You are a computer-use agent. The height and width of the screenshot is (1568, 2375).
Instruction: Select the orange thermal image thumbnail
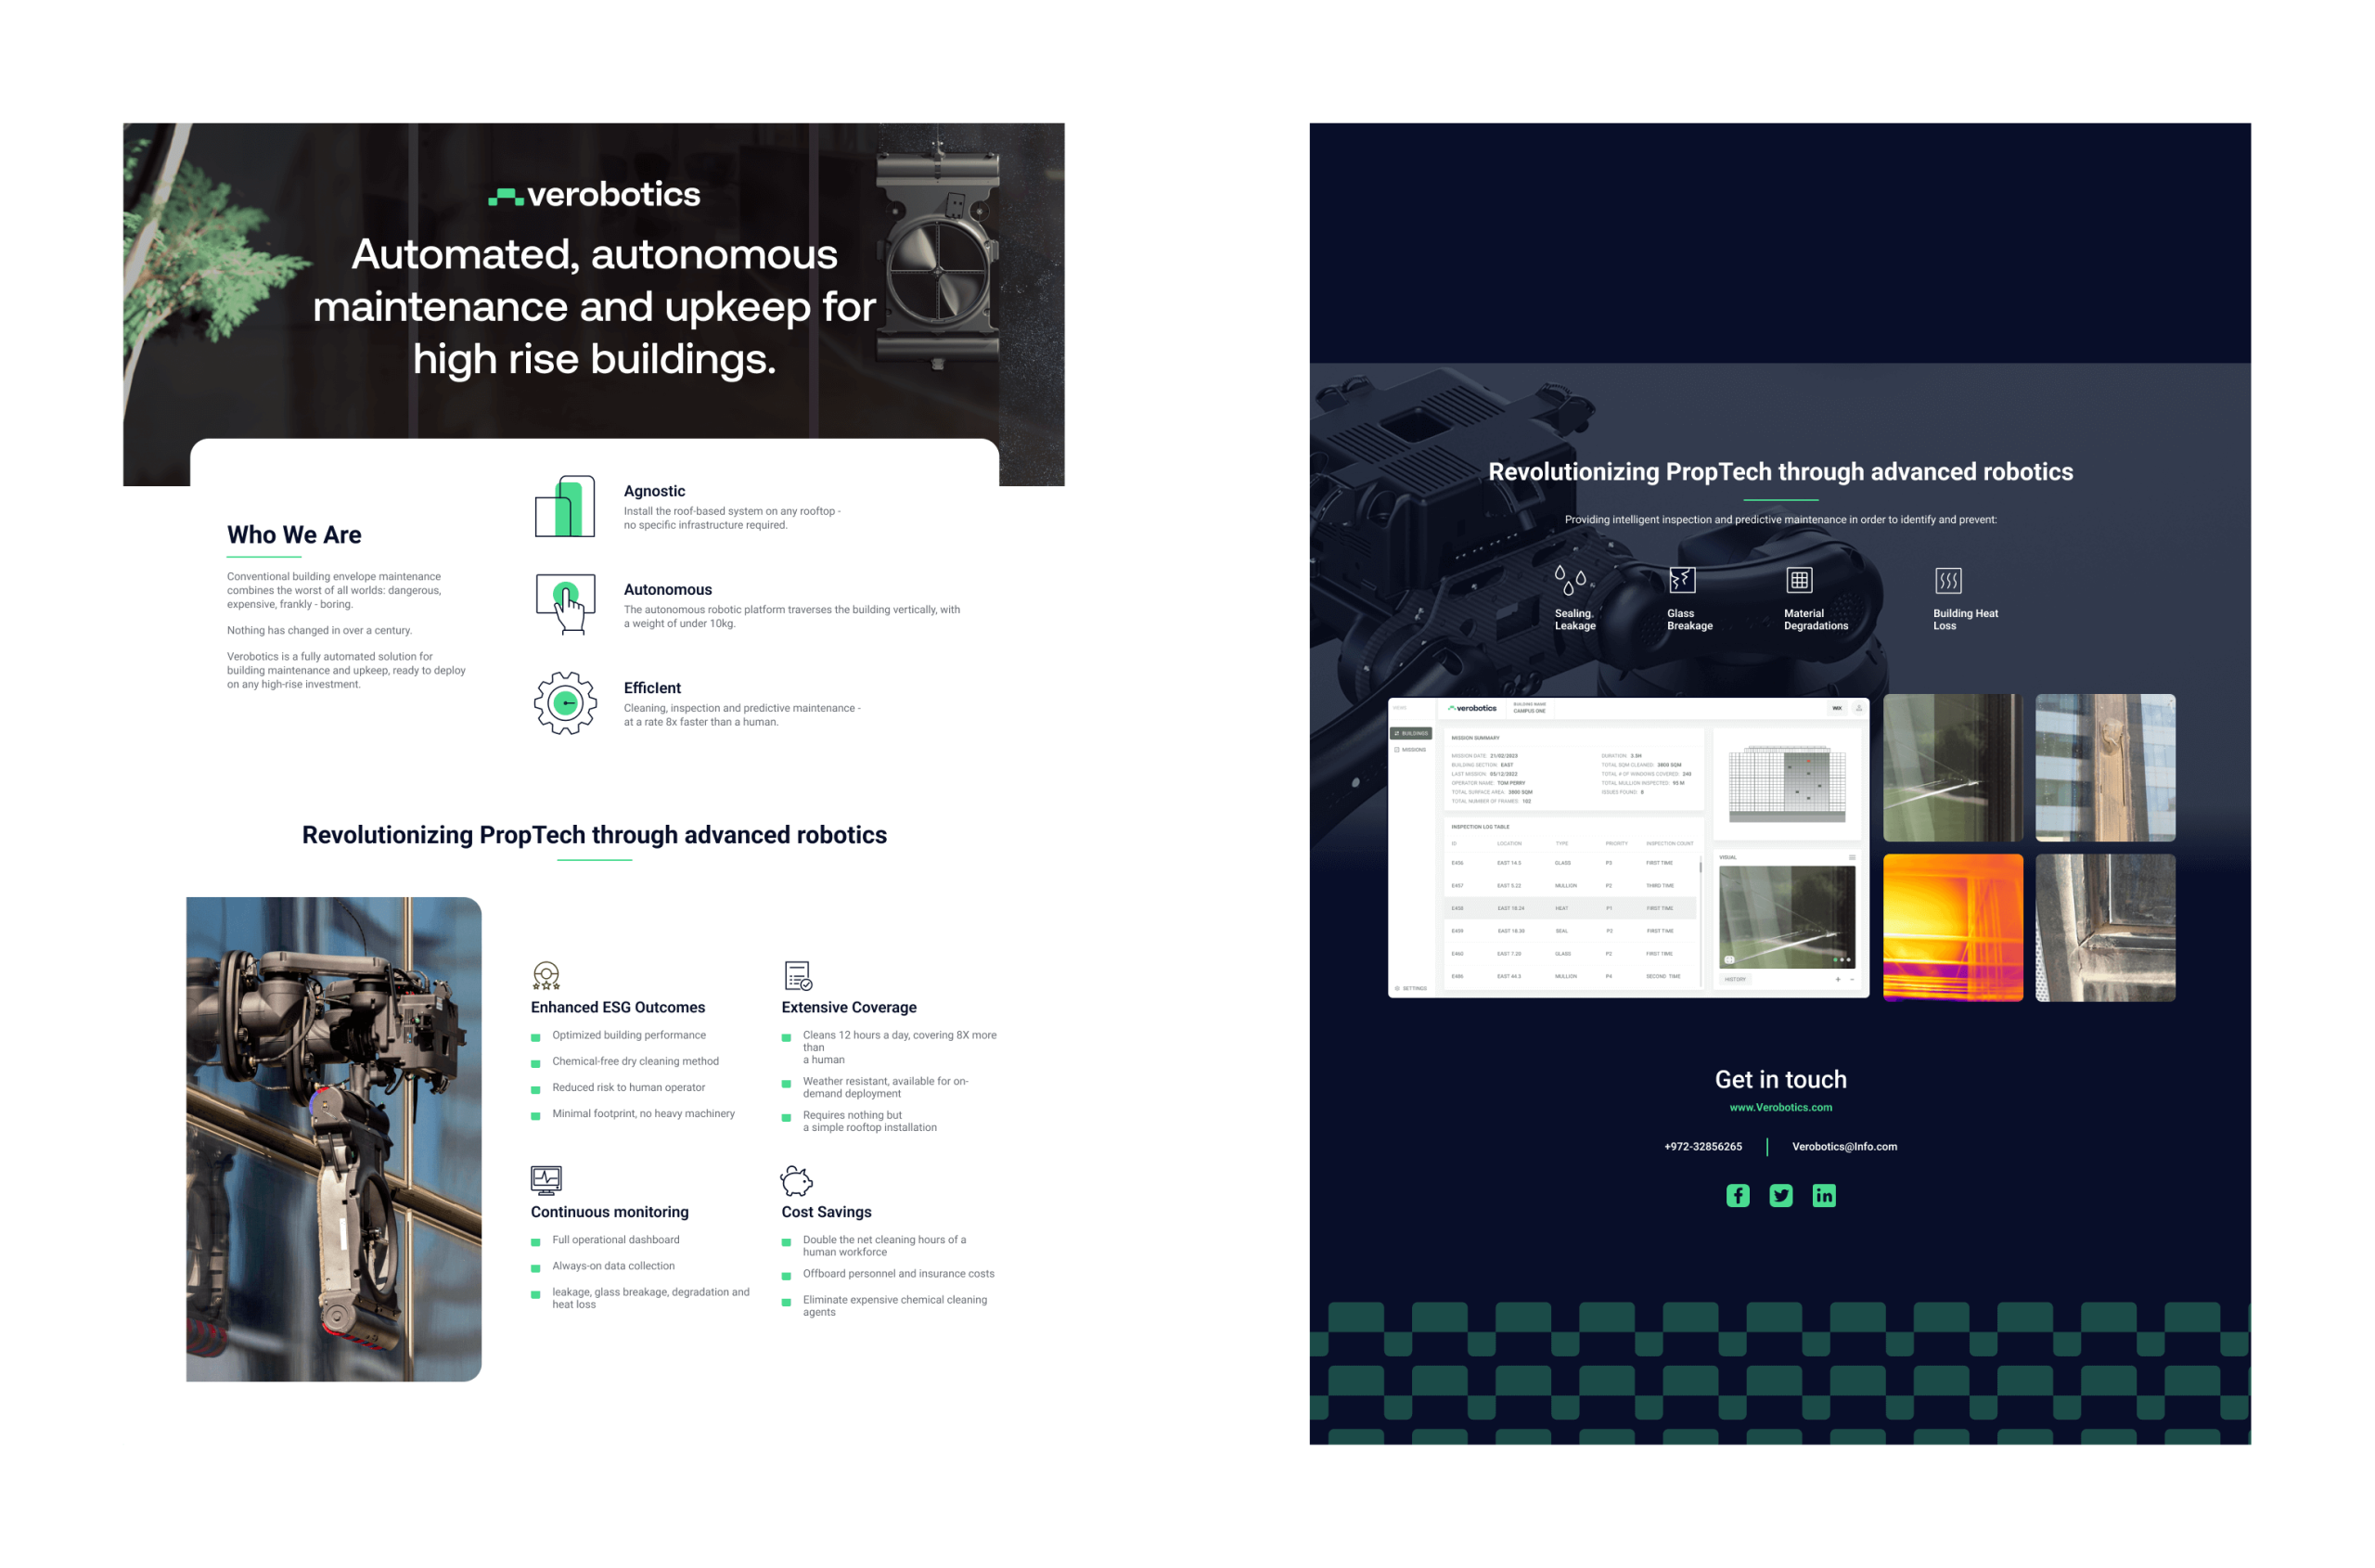[x=1952, y=927]
